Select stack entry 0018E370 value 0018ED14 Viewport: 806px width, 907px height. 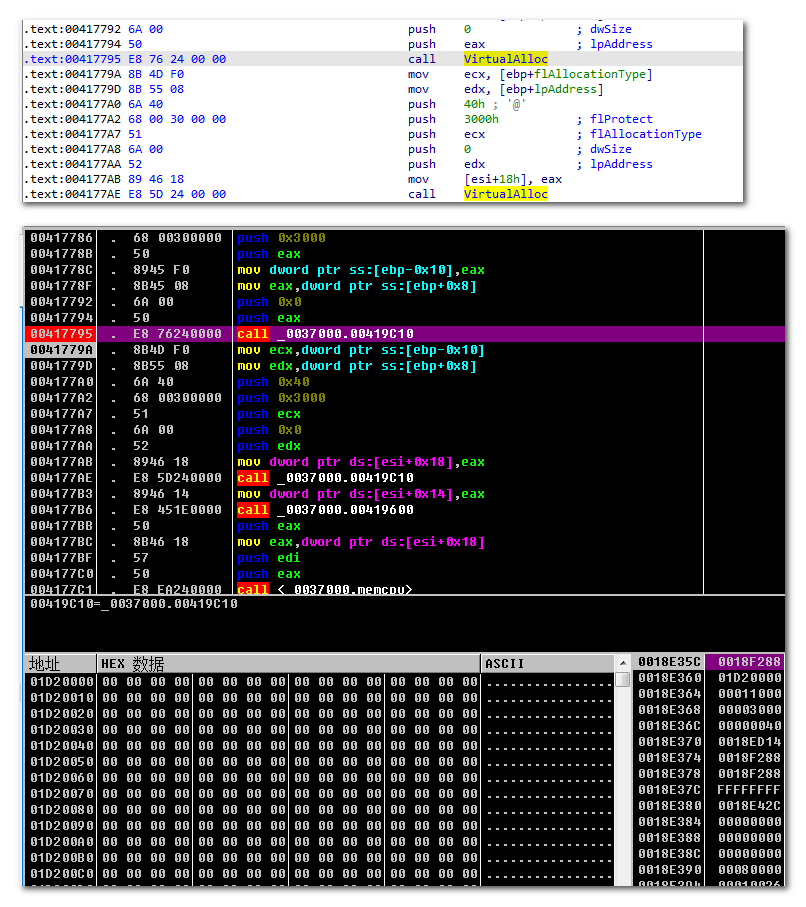click(x=709, y=742)
